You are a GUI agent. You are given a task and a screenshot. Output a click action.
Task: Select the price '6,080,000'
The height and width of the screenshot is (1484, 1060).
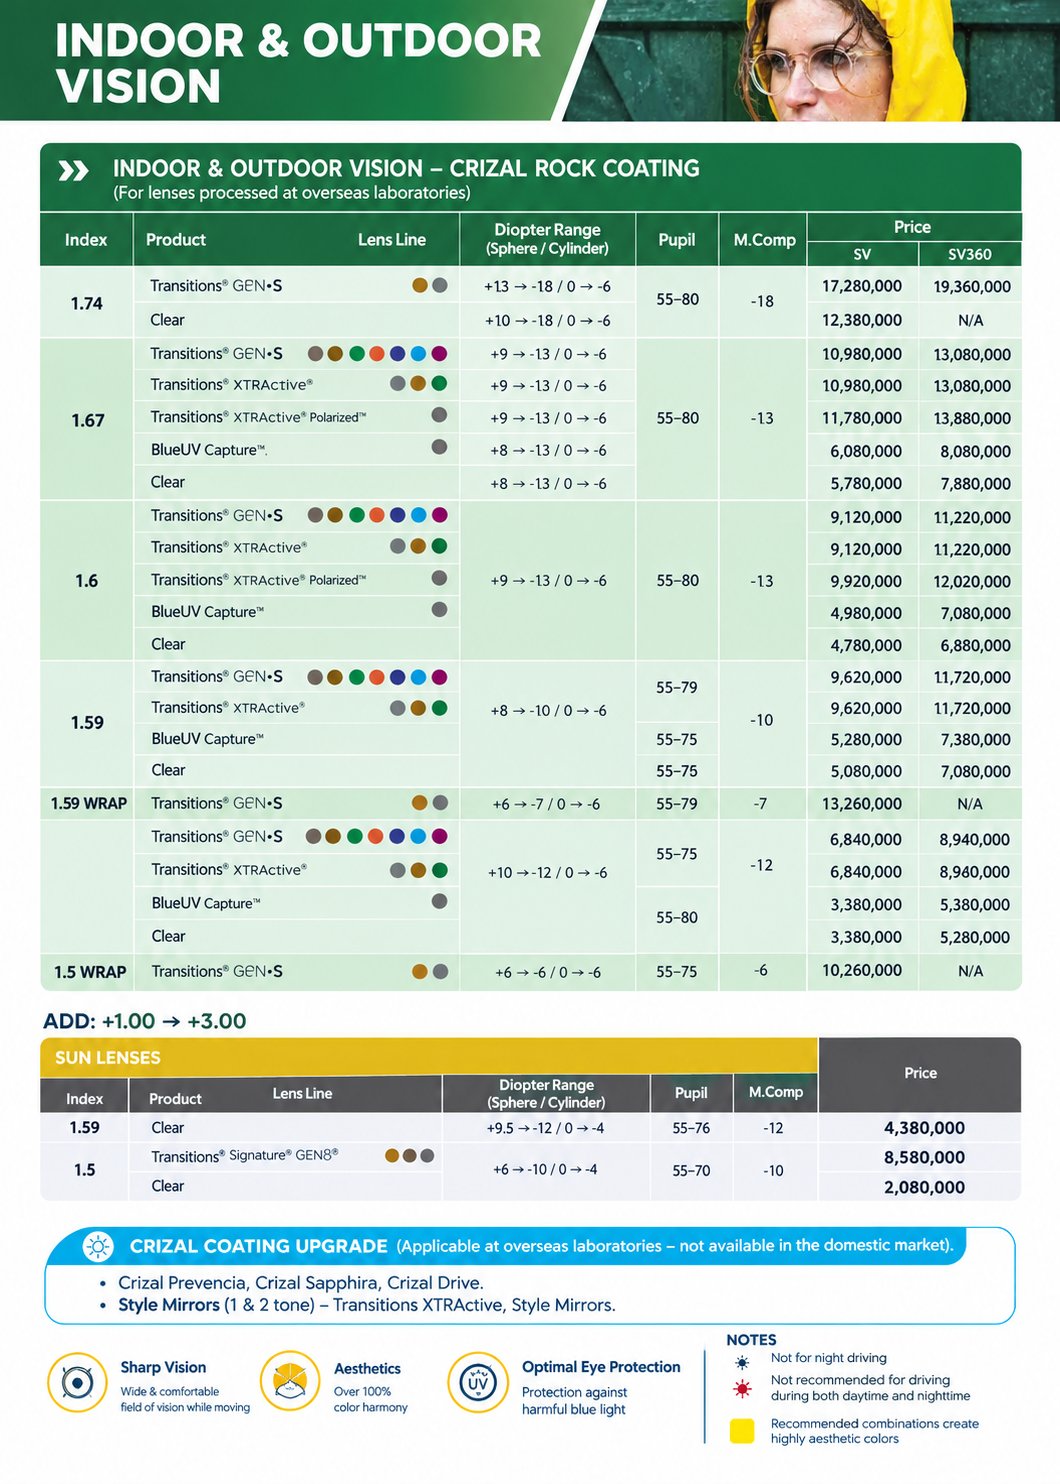click(x=866, y=451)
